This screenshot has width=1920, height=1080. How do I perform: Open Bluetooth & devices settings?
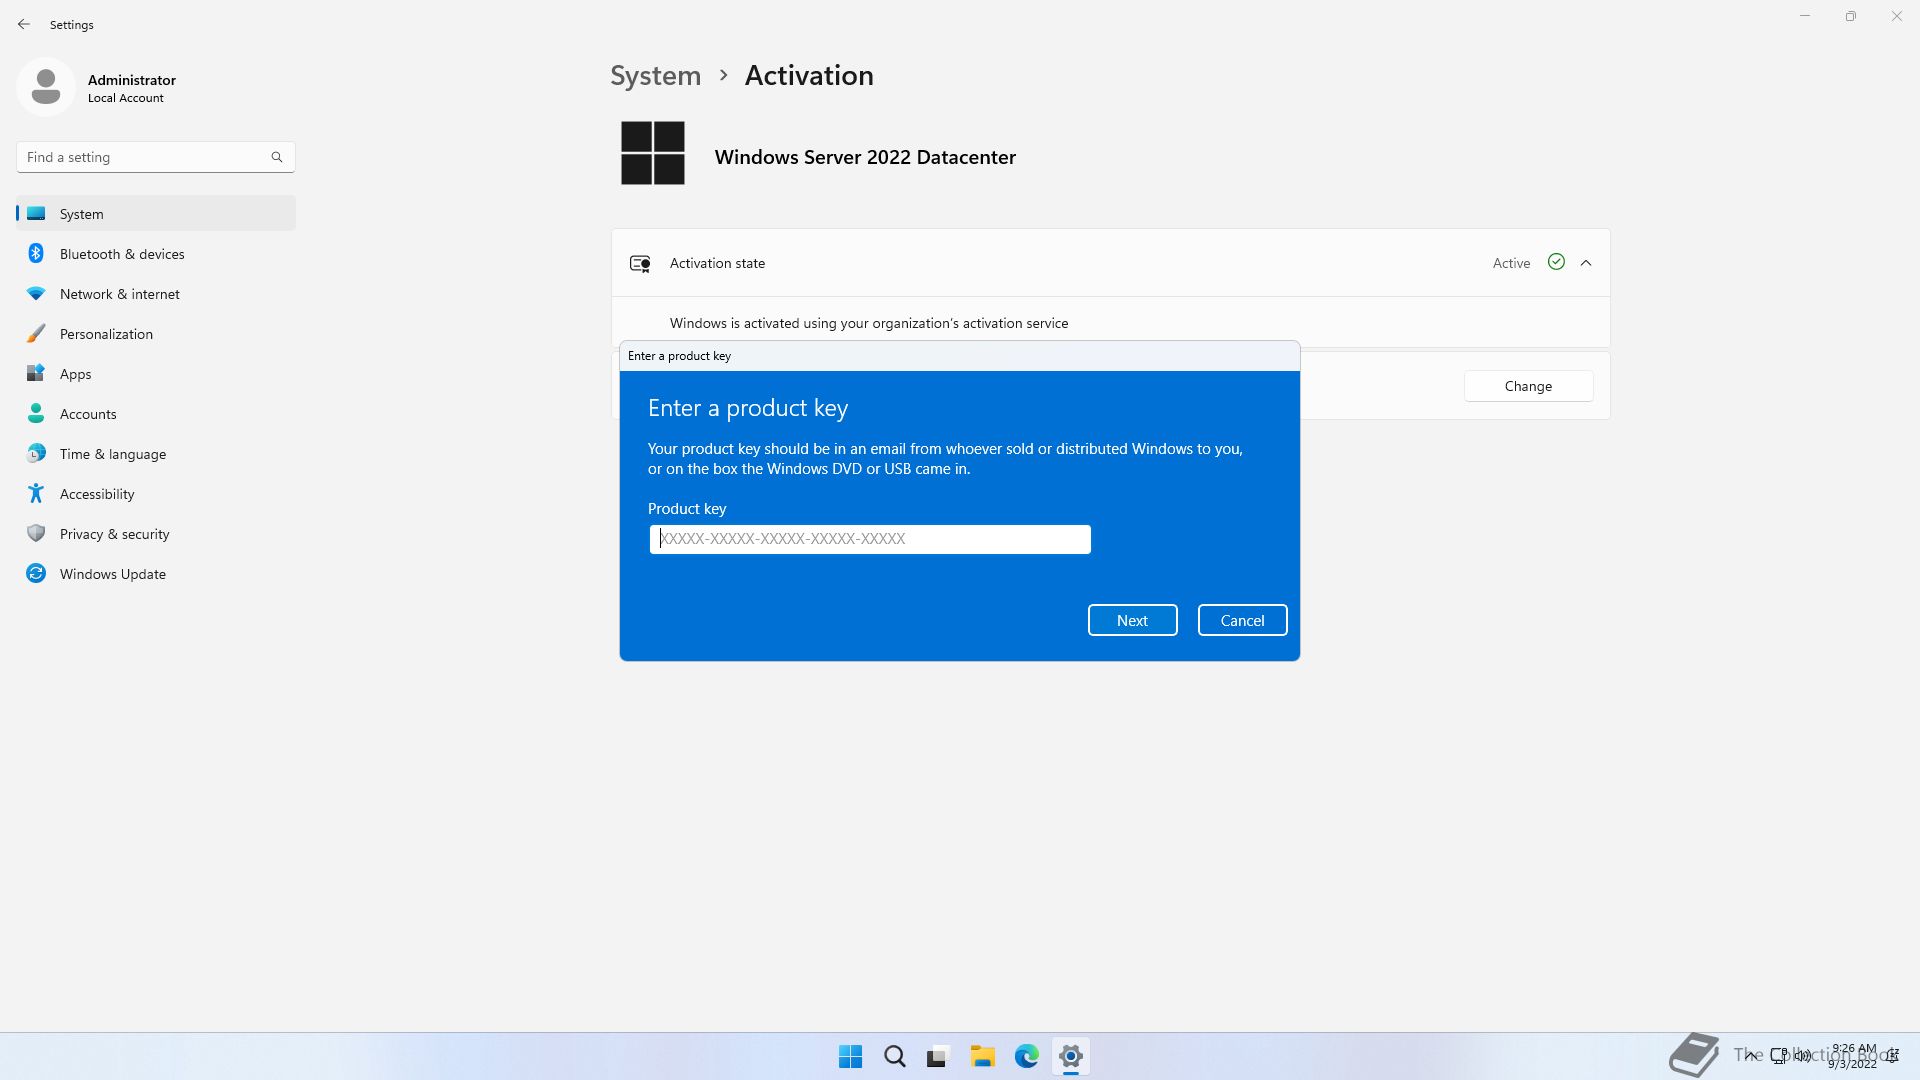point(121,254)
